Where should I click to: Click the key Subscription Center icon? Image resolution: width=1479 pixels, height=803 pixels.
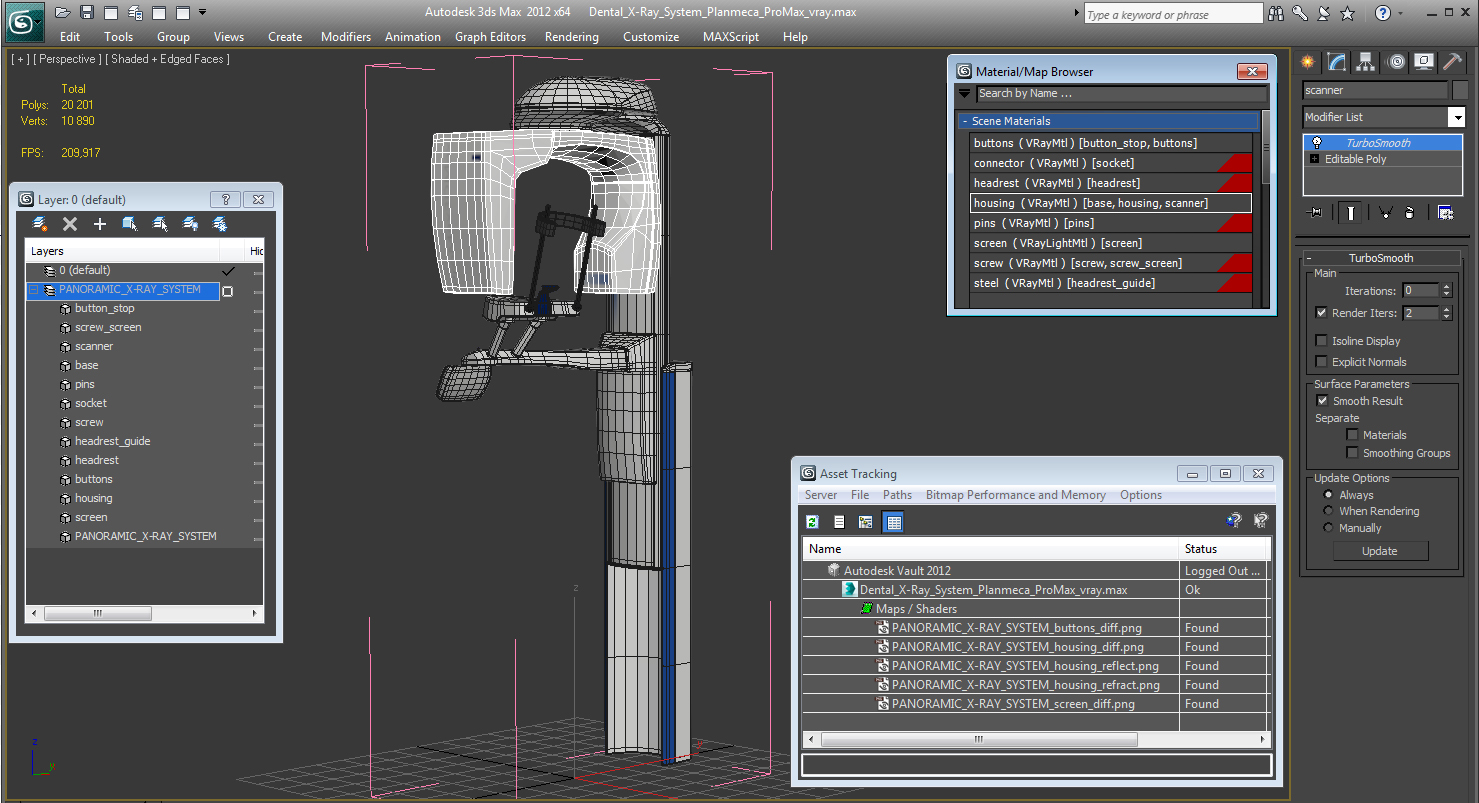(1300, 13)
